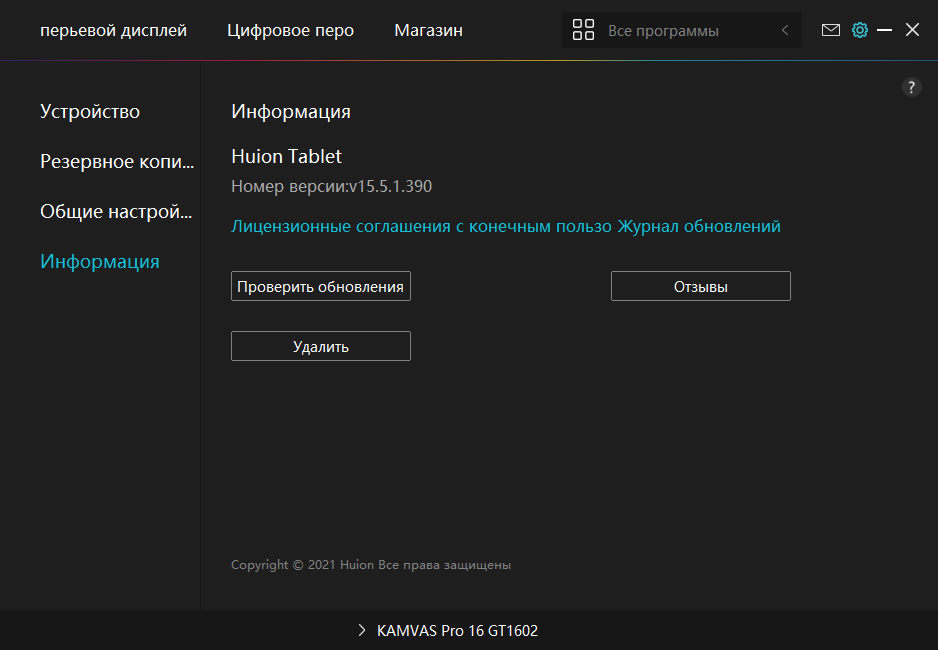Open the mail messages icon

coord(830,30)
